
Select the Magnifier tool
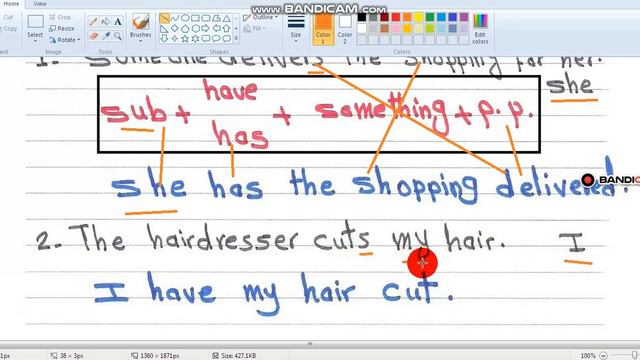pos(118,36)
